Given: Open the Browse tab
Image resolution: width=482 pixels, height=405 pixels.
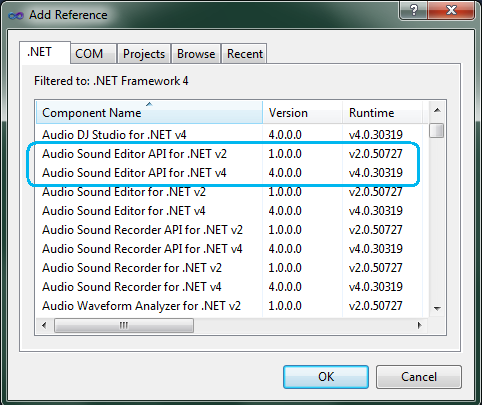Looking at the screenshot, I should 196,53.
